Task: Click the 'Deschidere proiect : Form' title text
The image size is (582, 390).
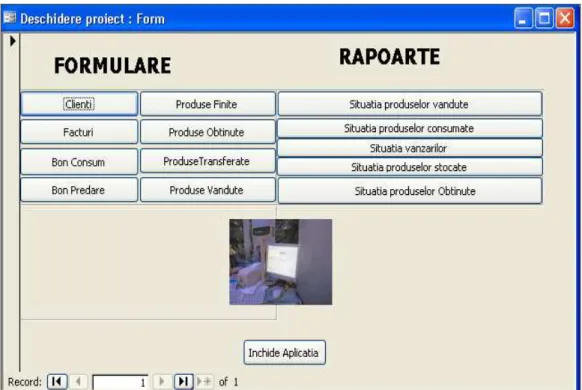Action: (92, 19)
